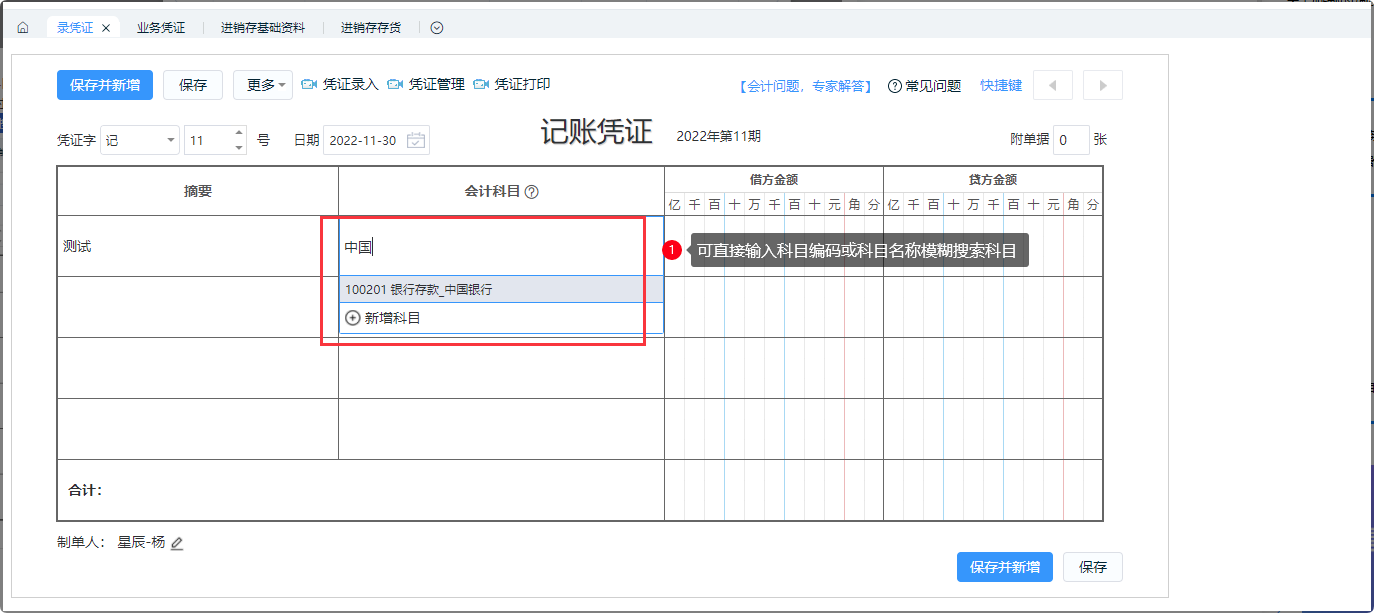Open 常见问题 help
Viewport: 1374px width, 613px height.
(x=924, y=86)
